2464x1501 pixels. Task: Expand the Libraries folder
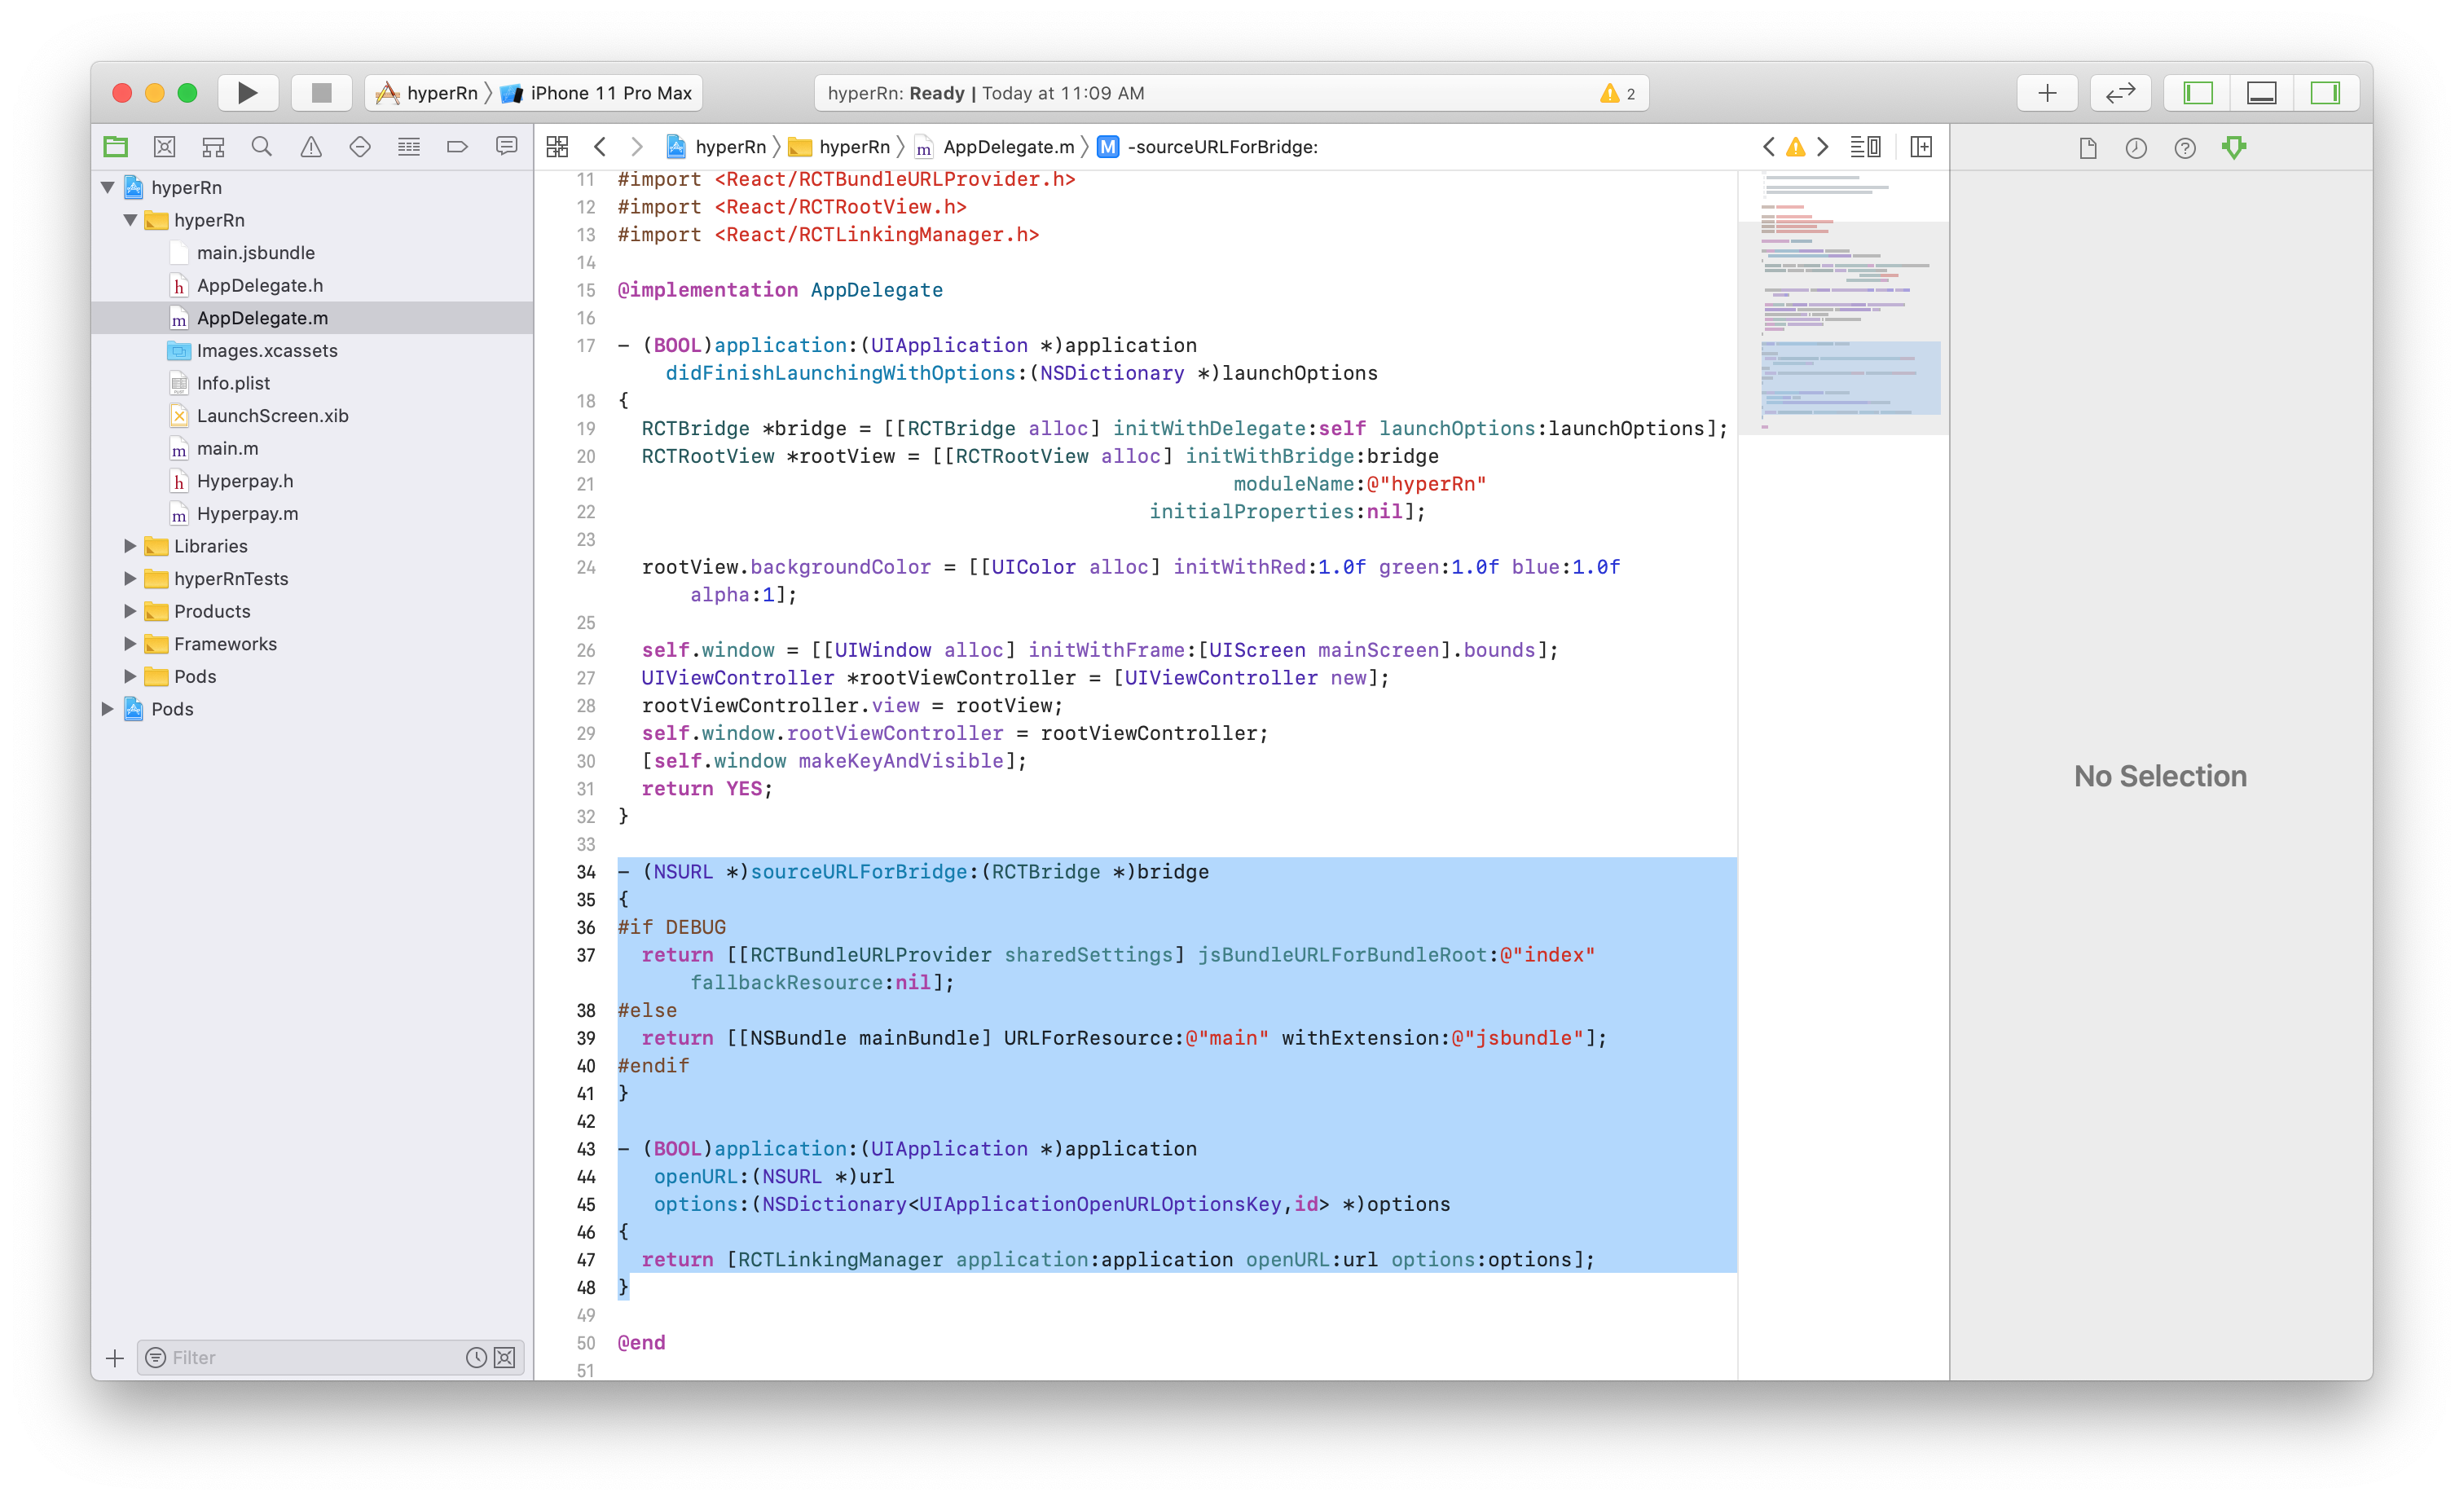pyautogui.click(x=130, y=546)
